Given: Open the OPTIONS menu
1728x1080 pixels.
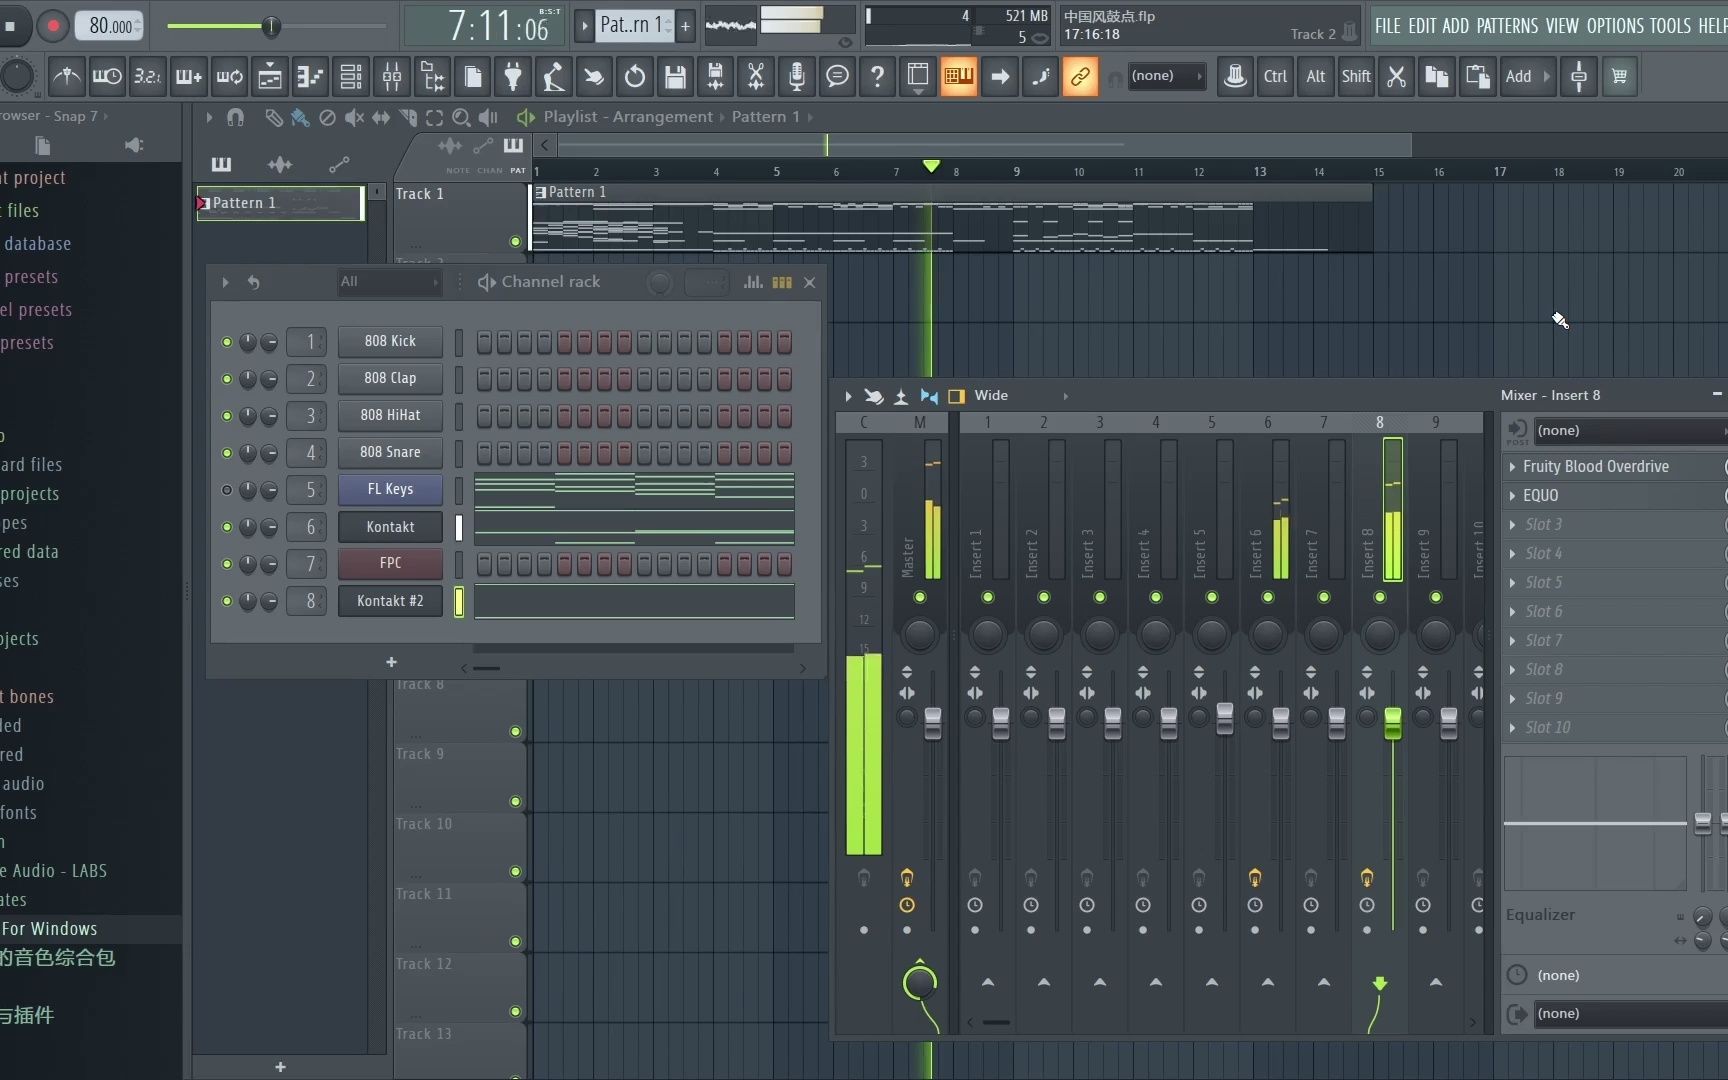Looking at the screenshot, I should [x=1613, y=26].
